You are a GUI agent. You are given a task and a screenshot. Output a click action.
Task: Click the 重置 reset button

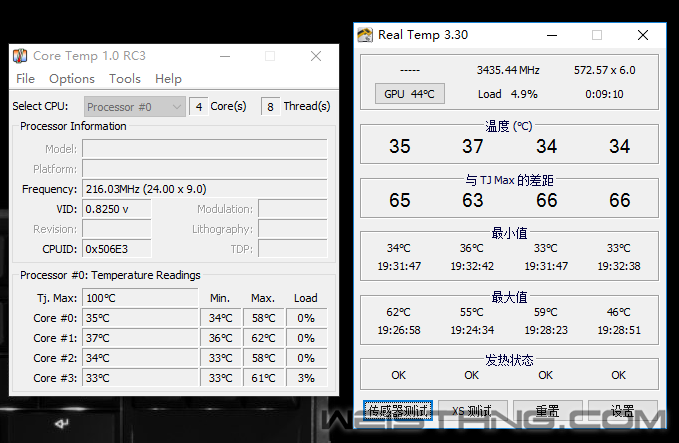tap(547, 410)
